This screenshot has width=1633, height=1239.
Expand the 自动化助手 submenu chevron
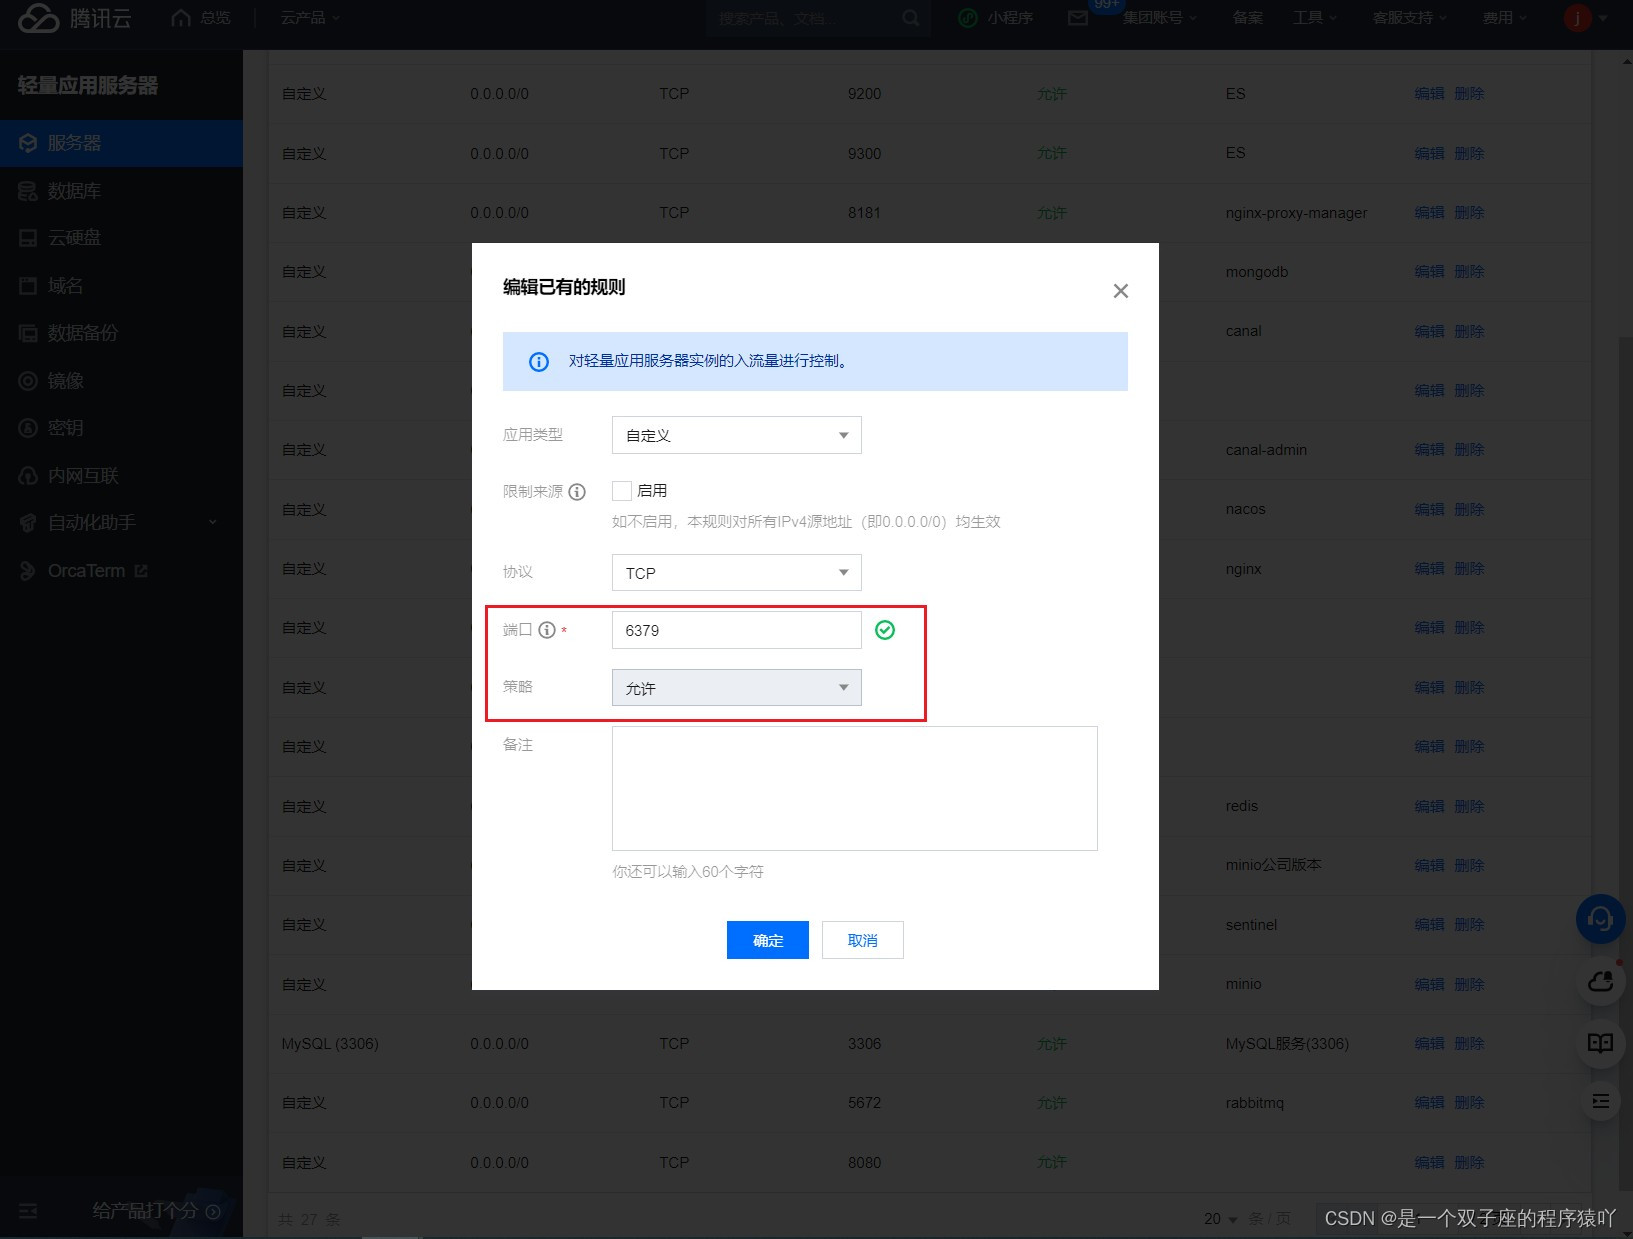pos(212,522)
